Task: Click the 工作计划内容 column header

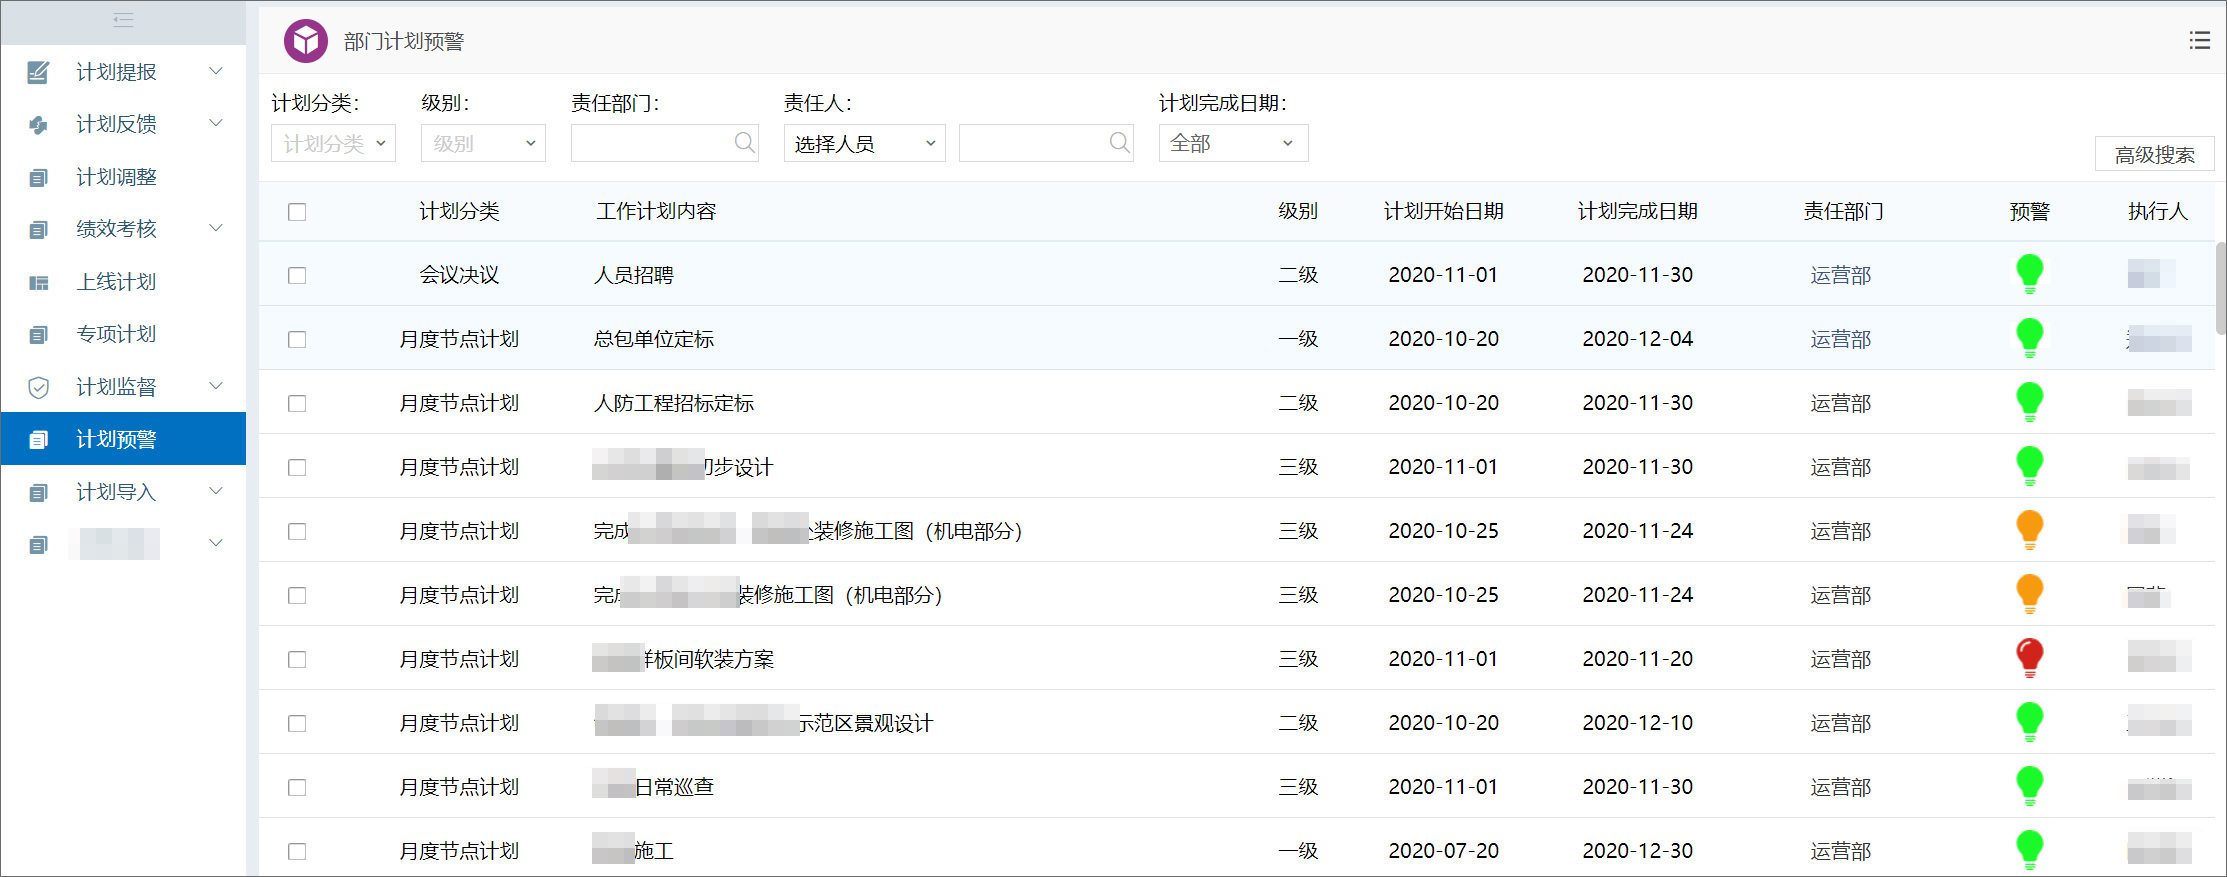Action: pos(656,211)
